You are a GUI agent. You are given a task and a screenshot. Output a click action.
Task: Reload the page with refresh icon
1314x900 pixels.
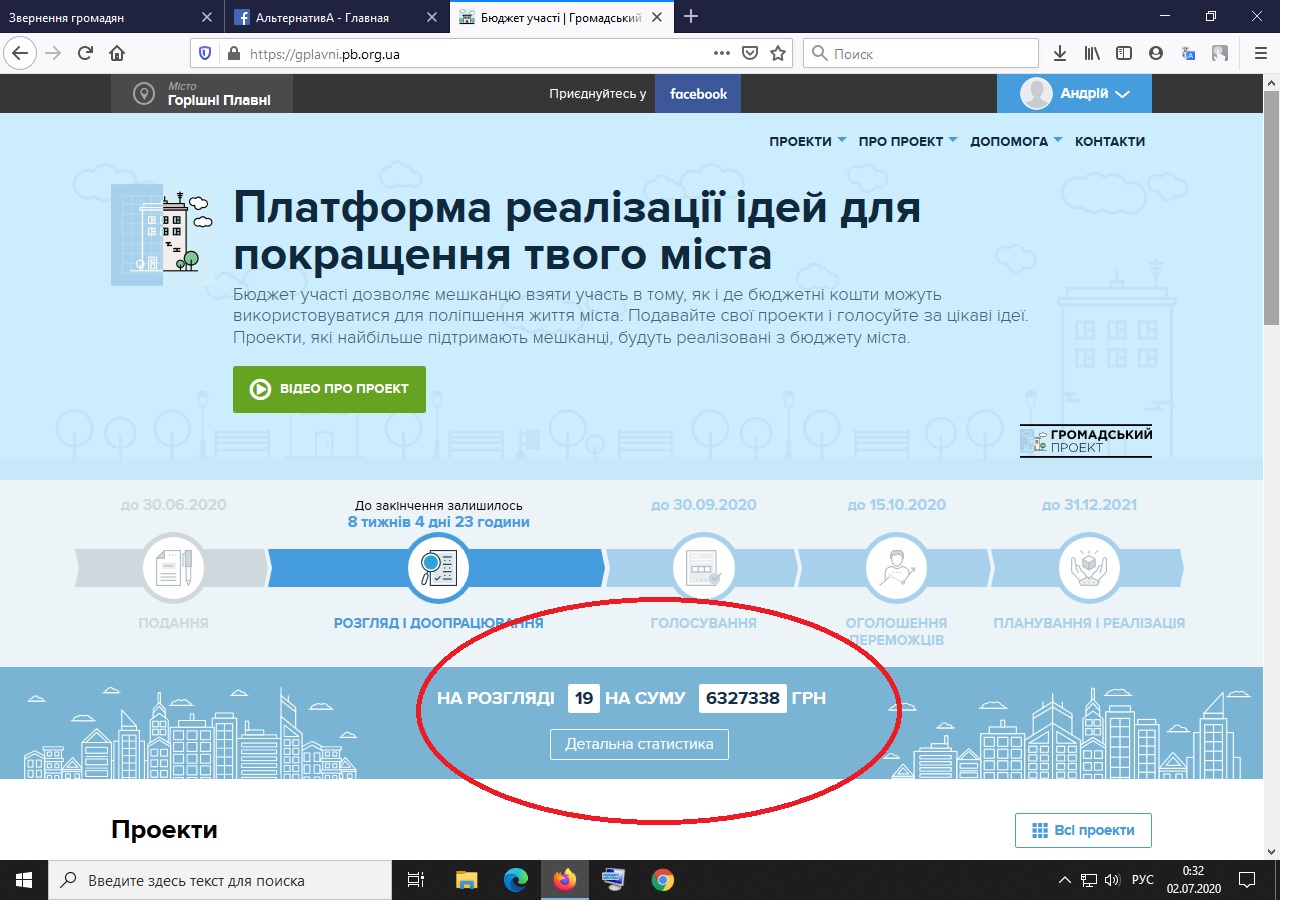coord(85,54)
